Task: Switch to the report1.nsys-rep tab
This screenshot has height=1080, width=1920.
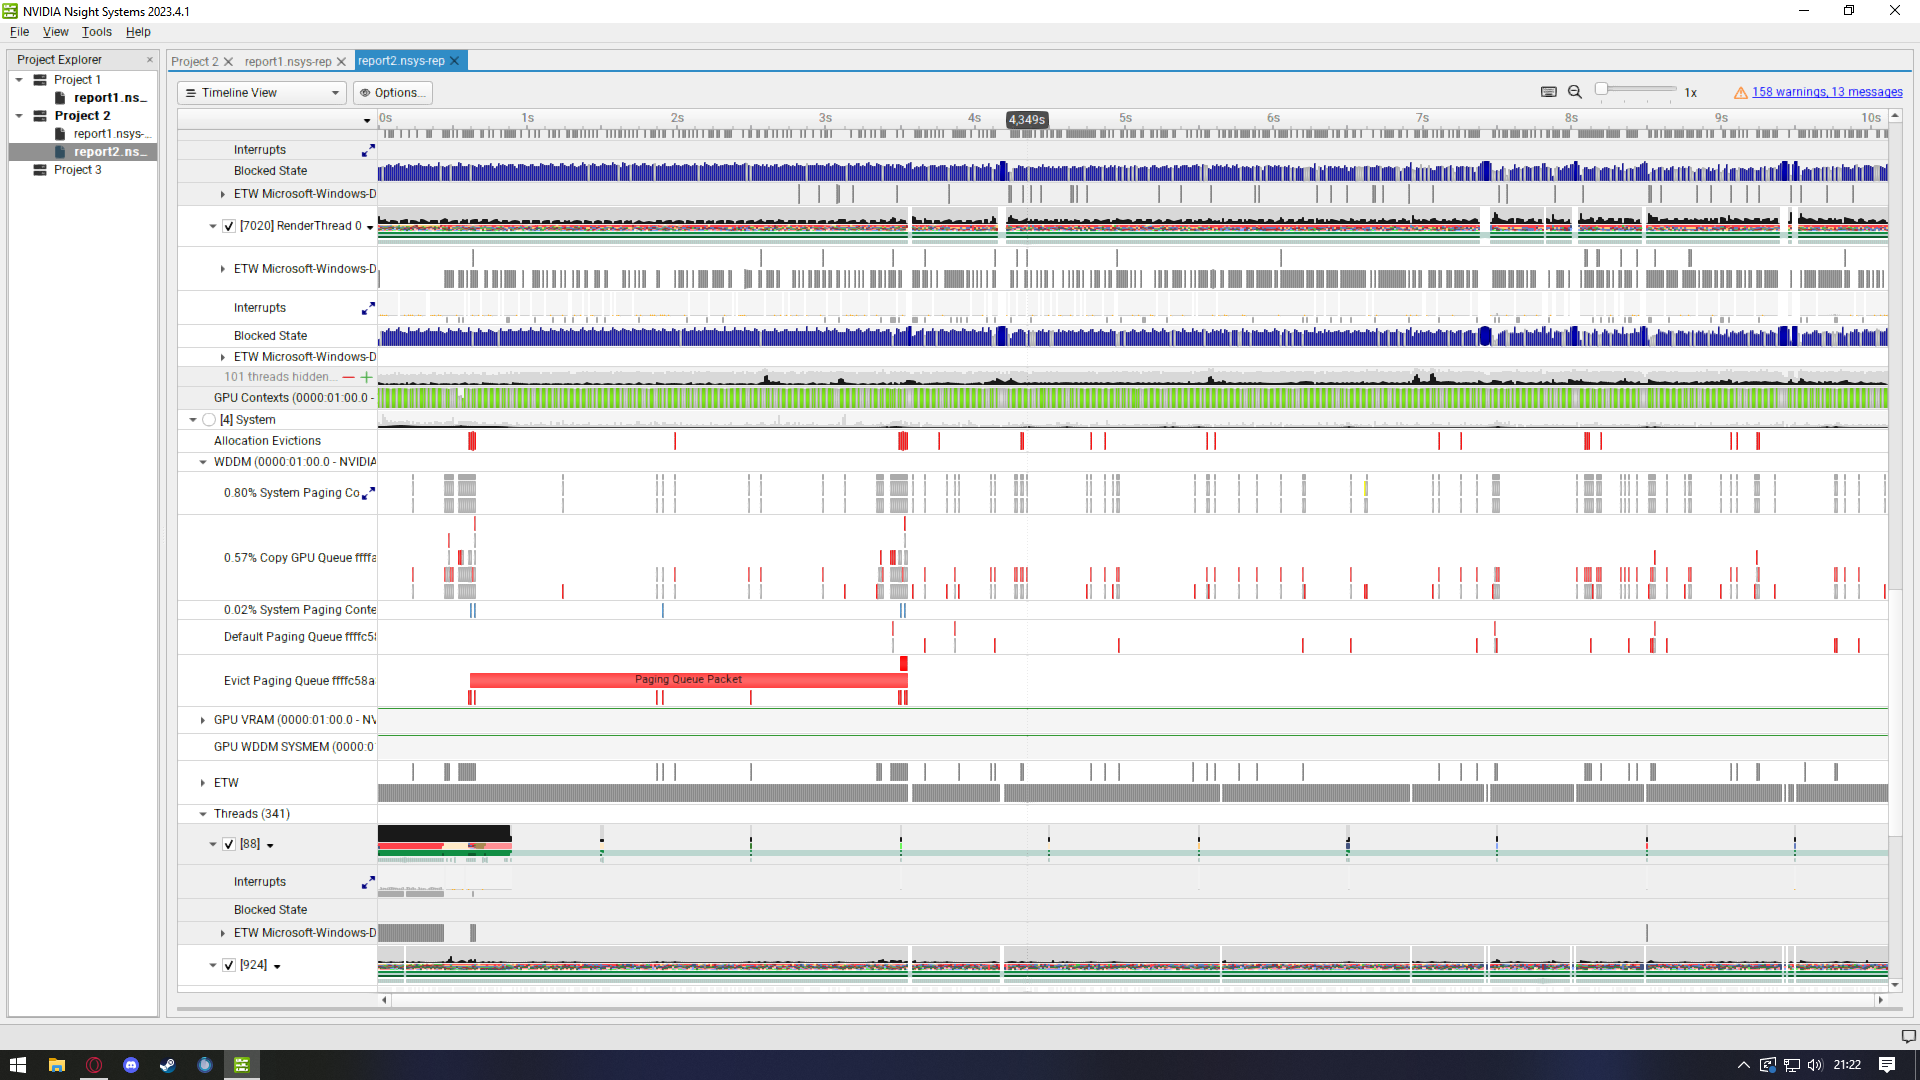Action: click(288, 62)
